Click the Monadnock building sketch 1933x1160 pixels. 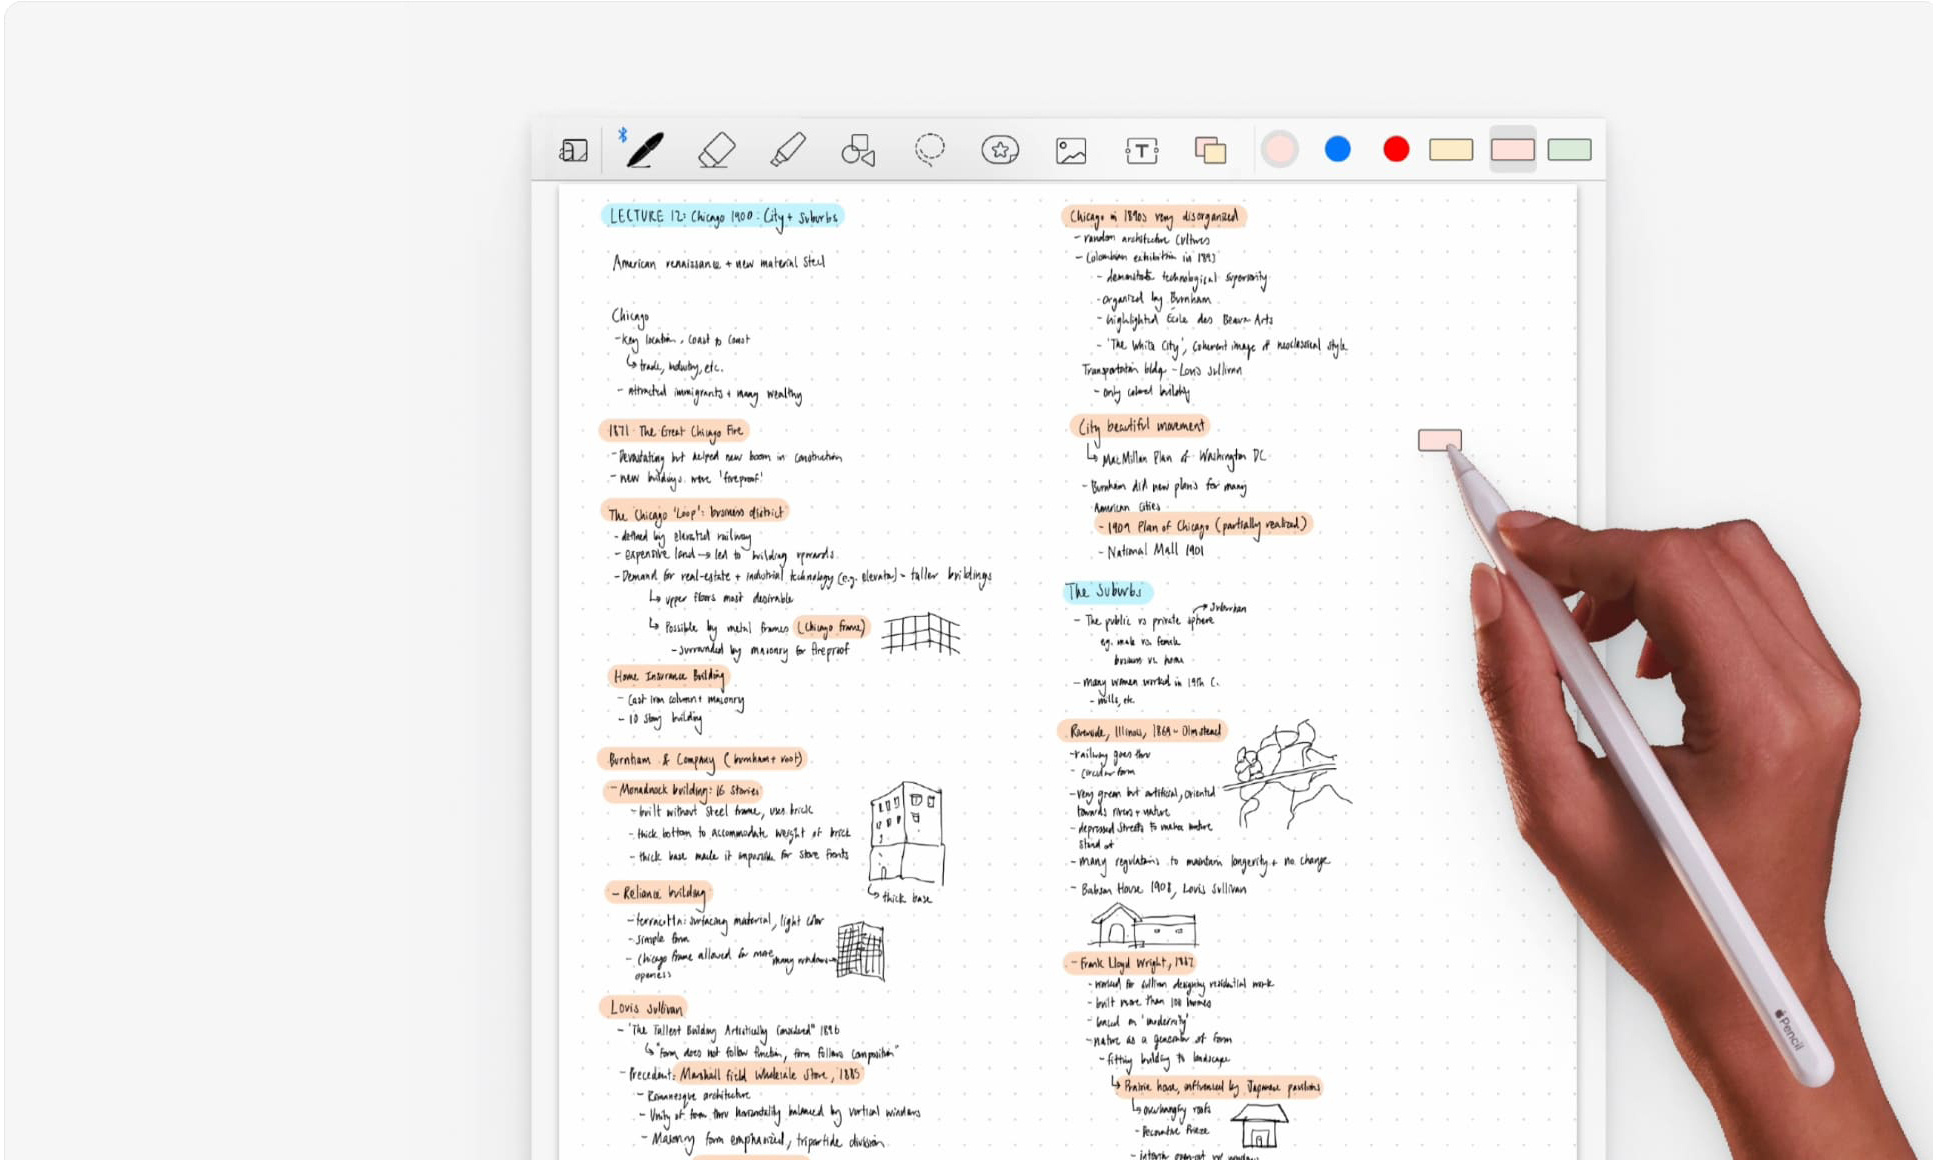(906, 833)
